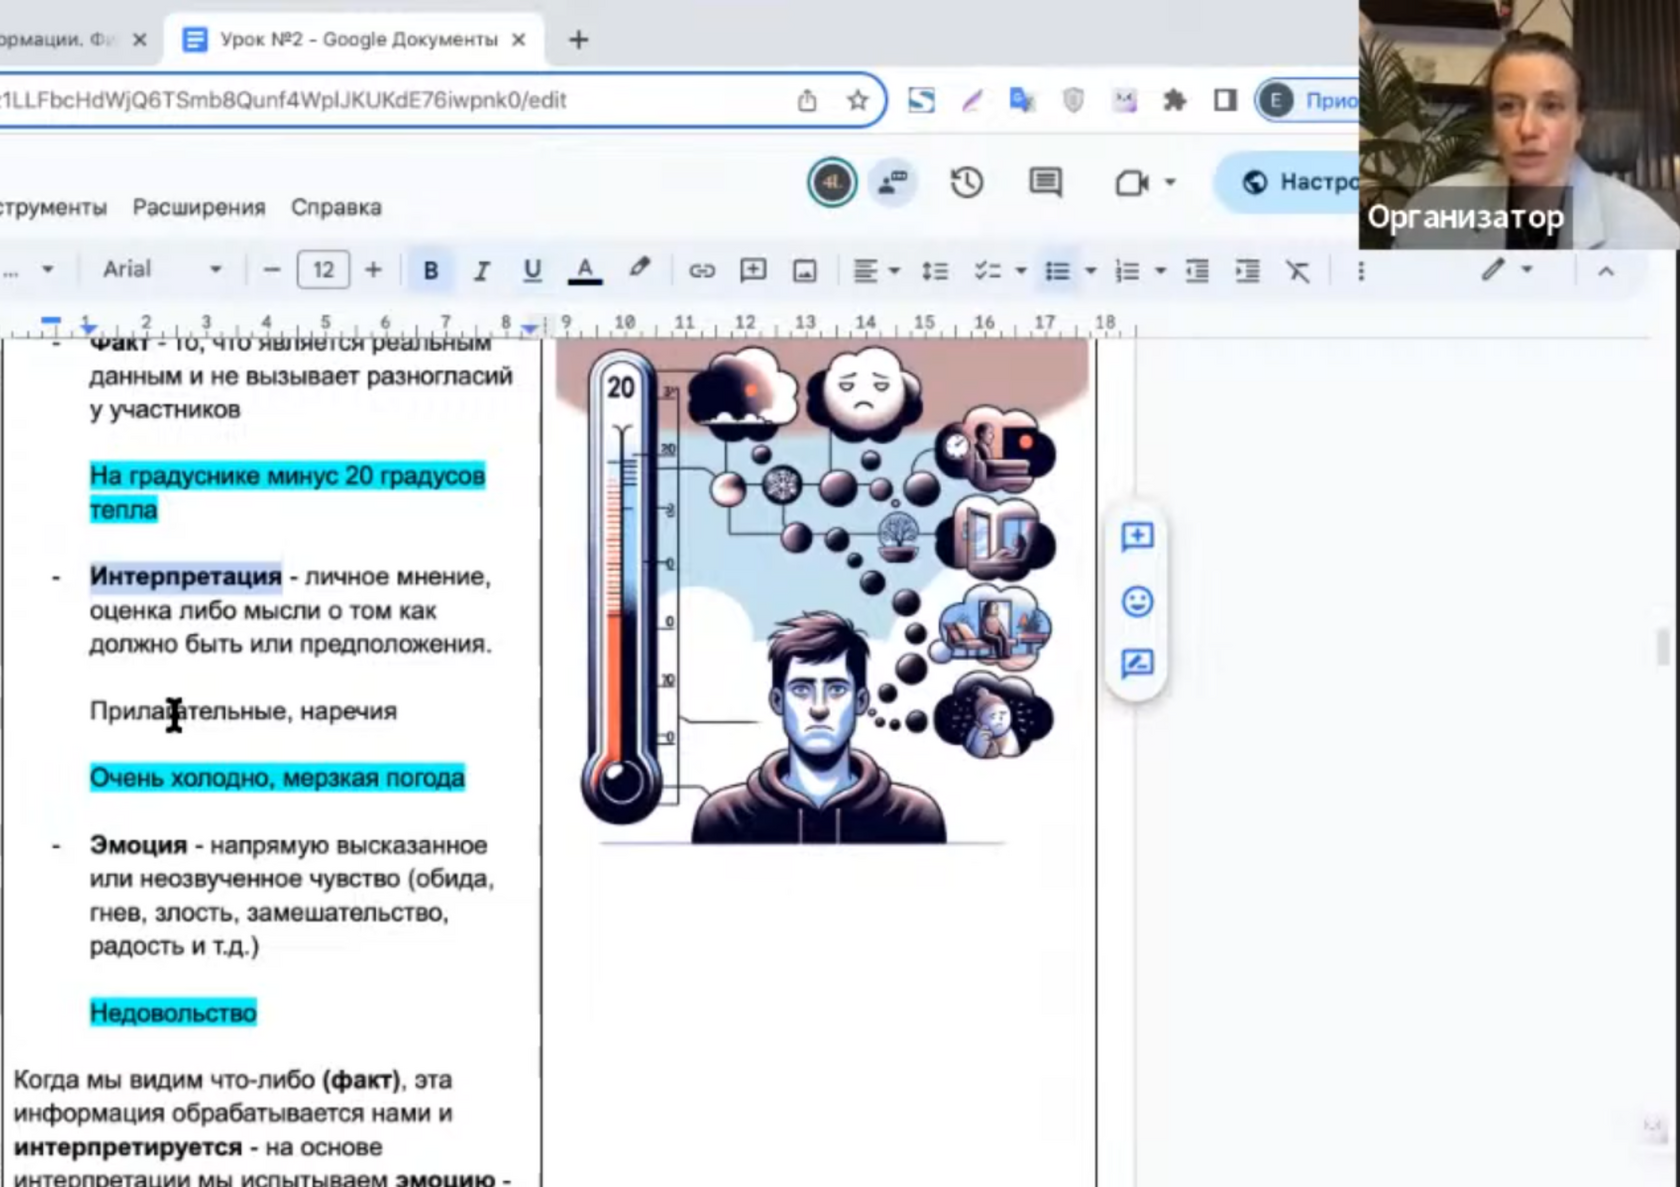1680x1187 pixels.
Task: Add comment using the side panel icon
Action: pyautogui.click(x=1137, y=537)
